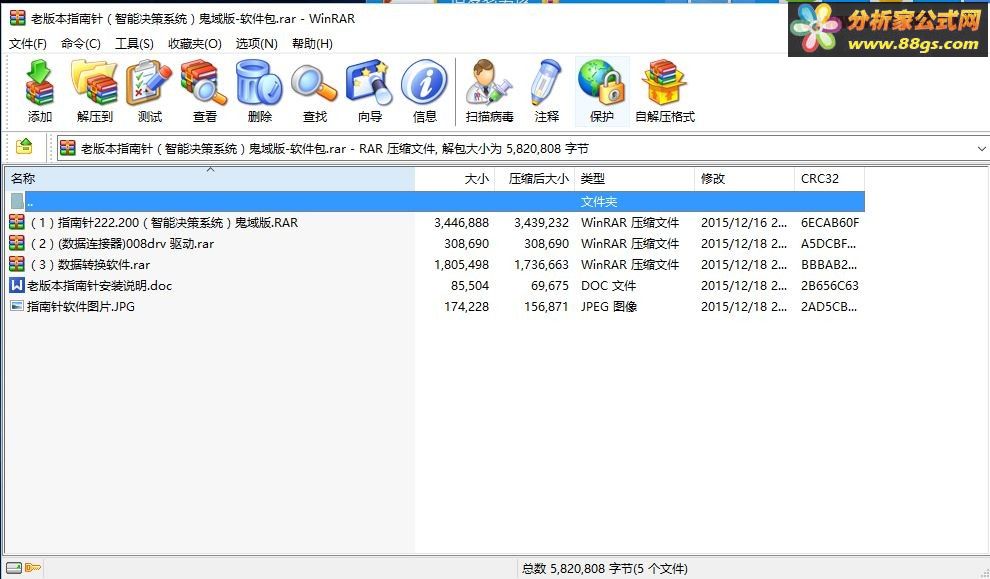The image size is (990, 579).
Task: Click CRC32 value 6ECAB60F
Action: tap(830, 222)
